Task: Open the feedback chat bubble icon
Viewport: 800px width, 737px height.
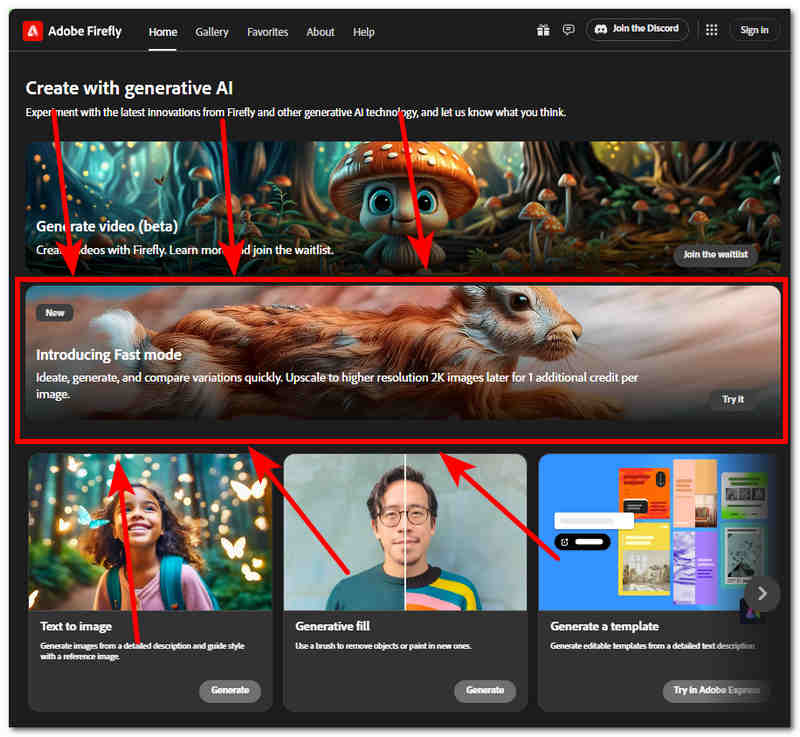Action: pos(568,30)
